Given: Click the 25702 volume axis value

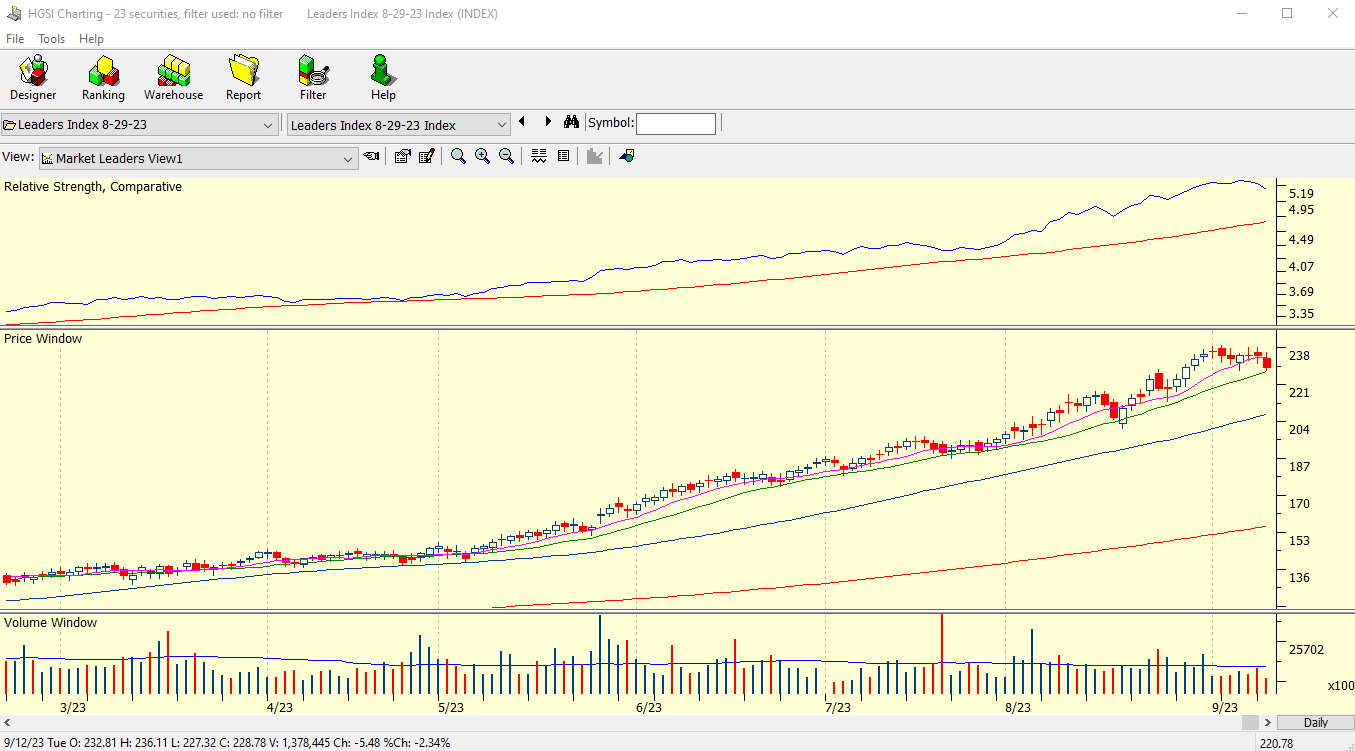Looking at the screenshot, I should point(1307,650).
